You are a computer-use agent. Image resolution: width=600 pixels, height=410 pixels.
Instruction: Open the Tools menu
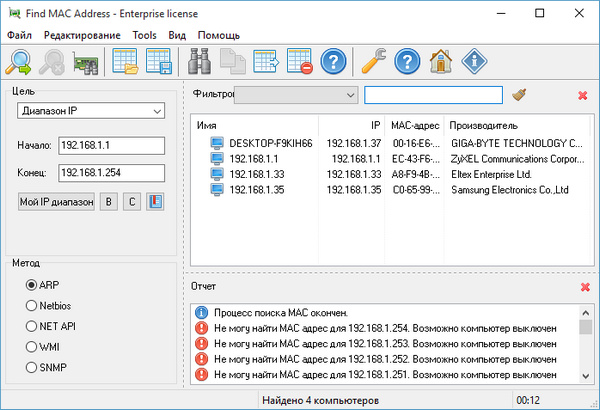(x=144, y=35)
